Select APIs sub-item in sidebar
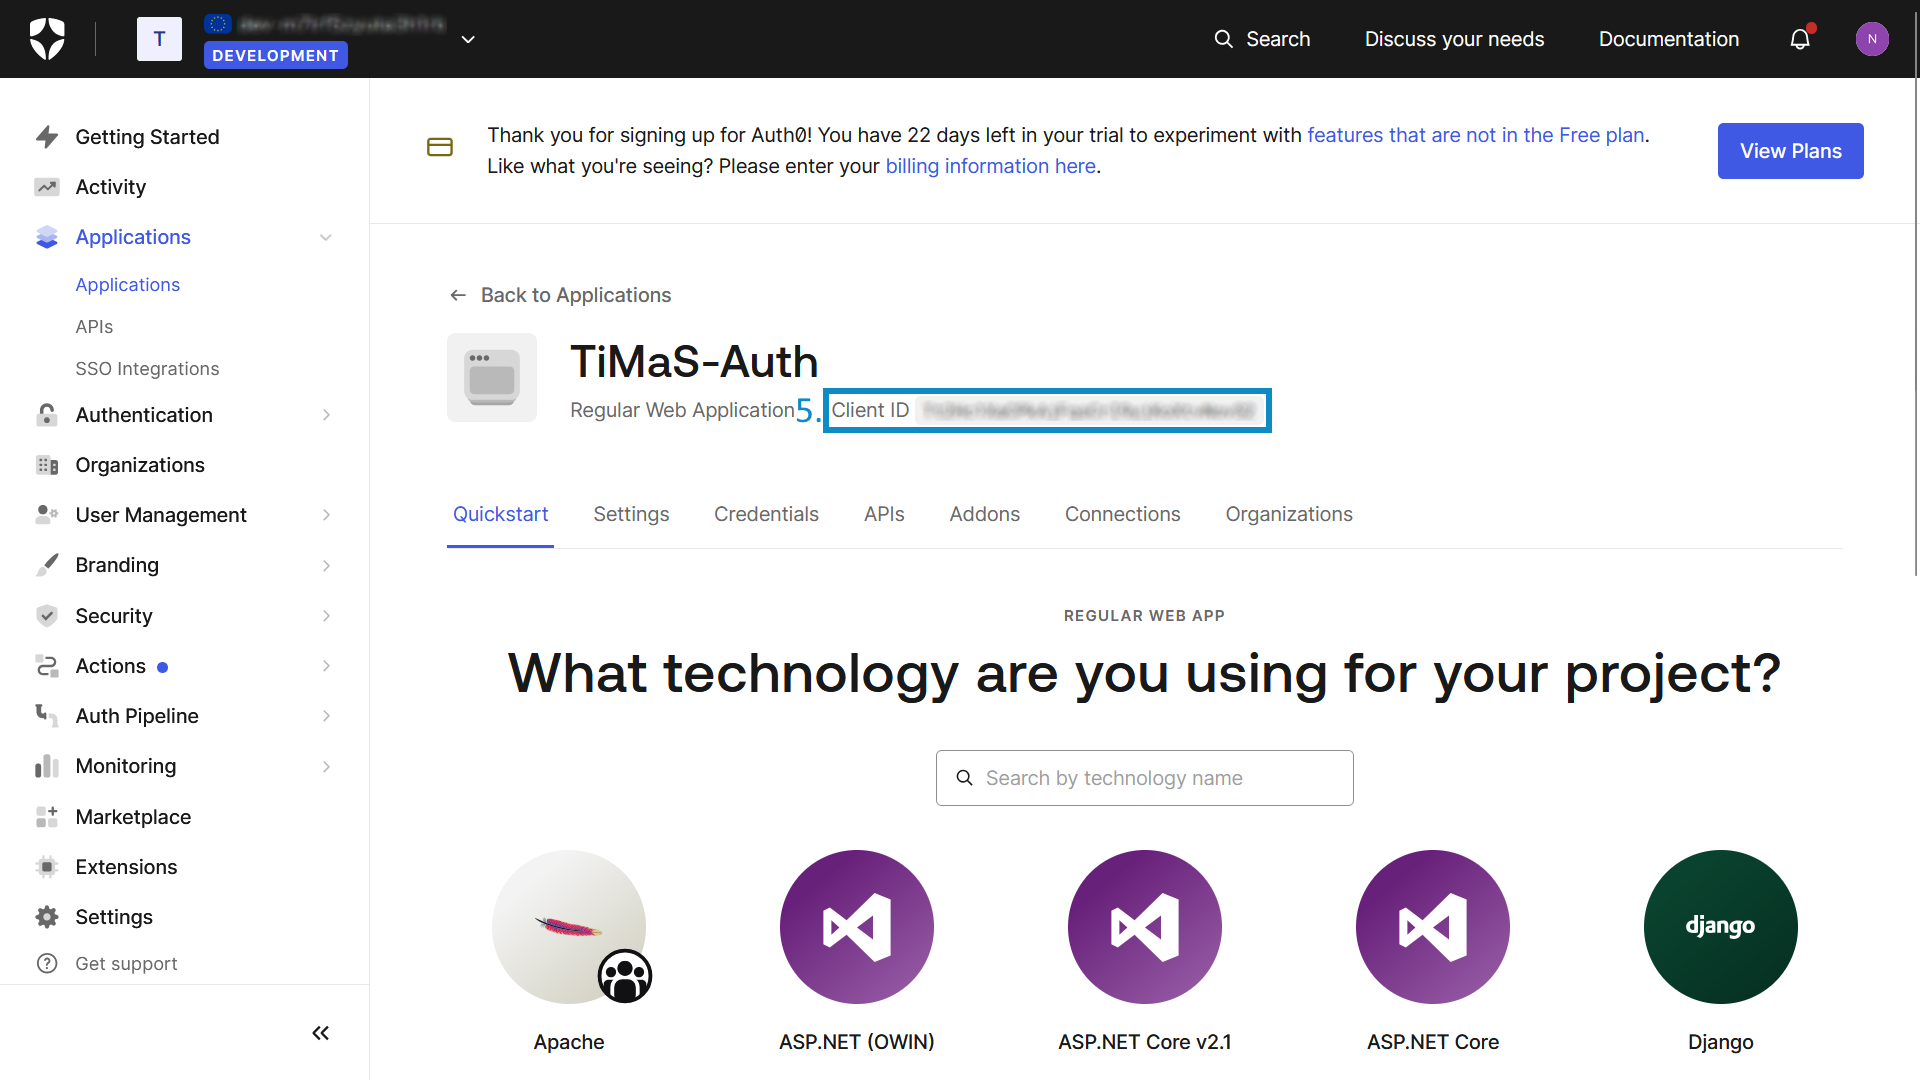1920x1080 pixels. (x=94, y=327)
